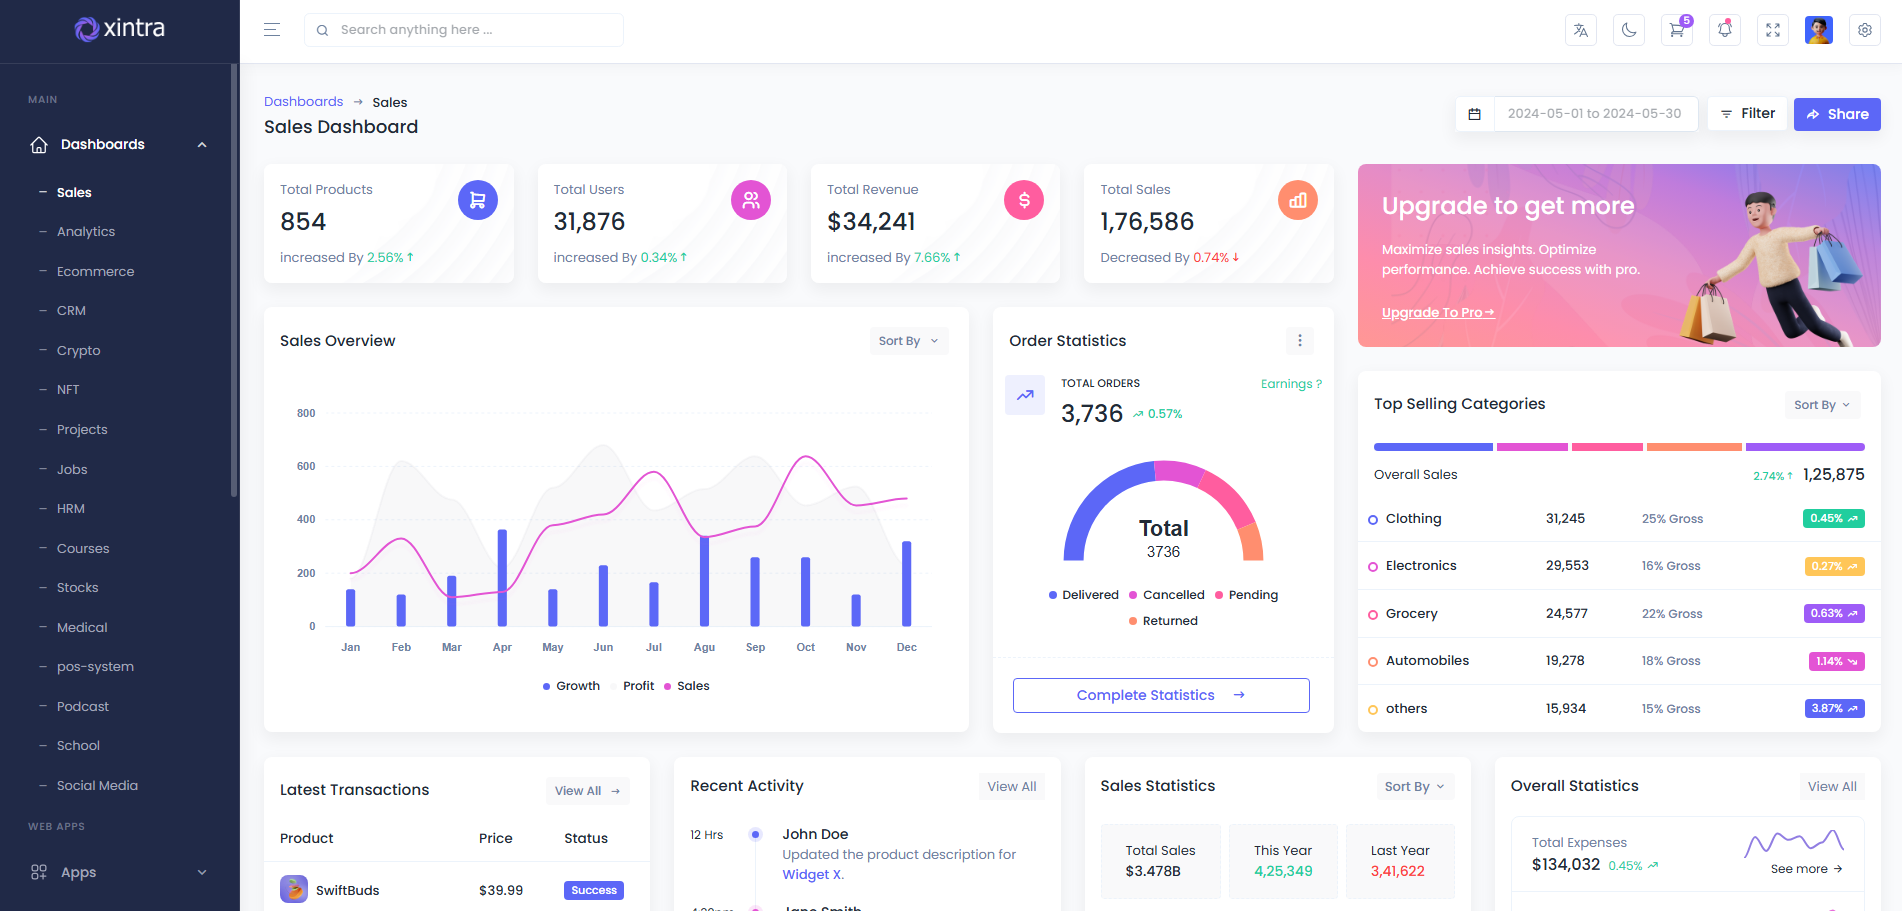Click Earnings ? link
The height and width of the screenshot is (911, 1902).
(1291, 384)
